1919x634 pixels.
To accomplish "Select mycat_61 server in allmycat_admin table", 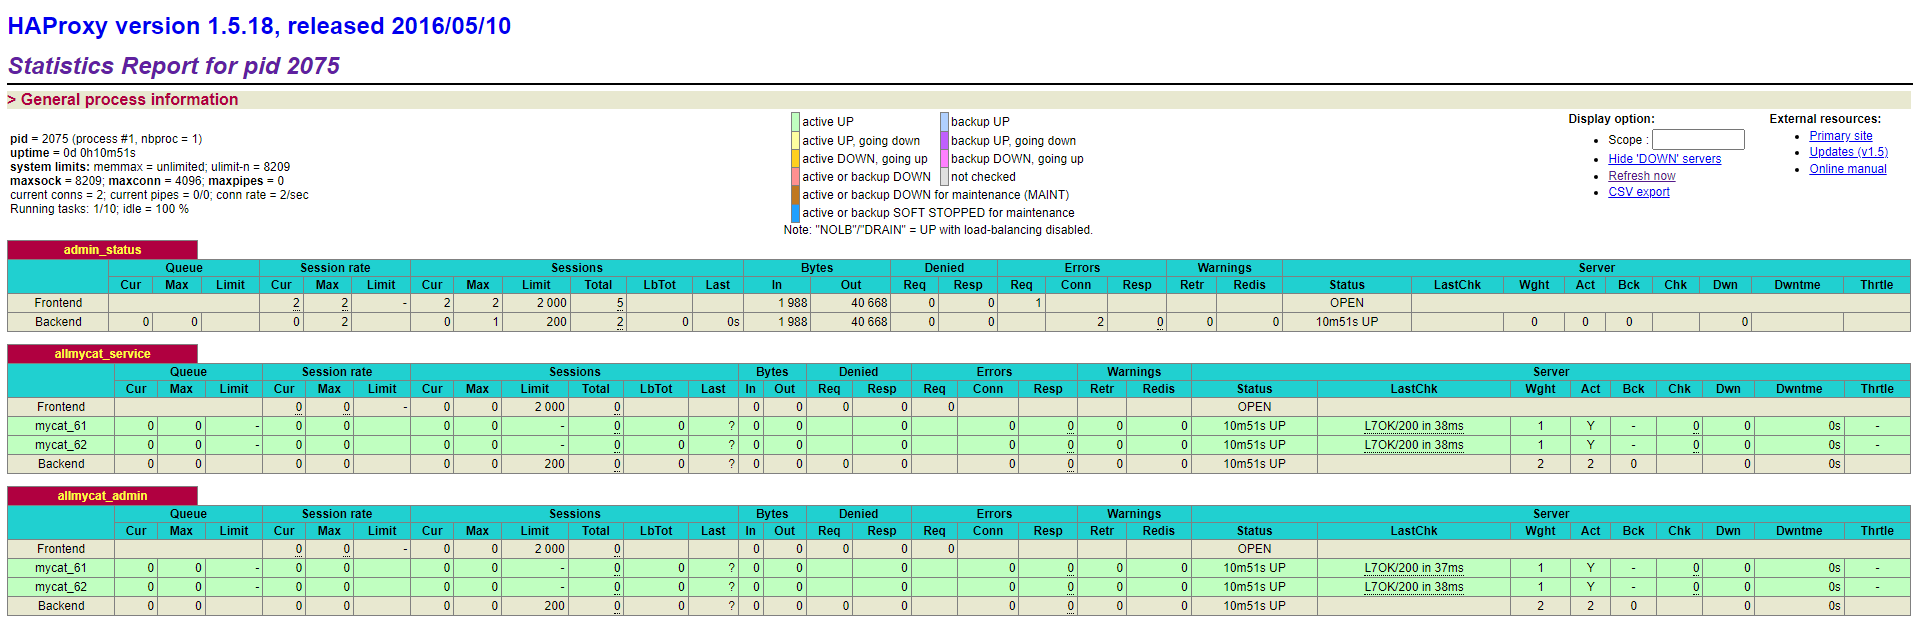I will point(61,568).
